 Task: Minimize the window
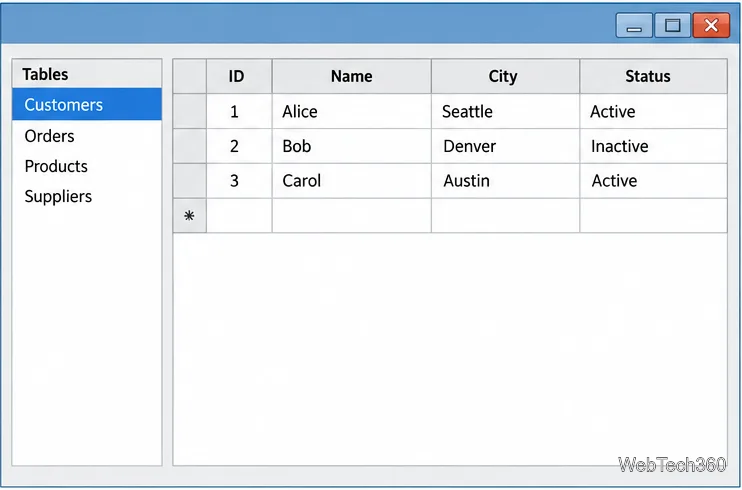point(634,25)
